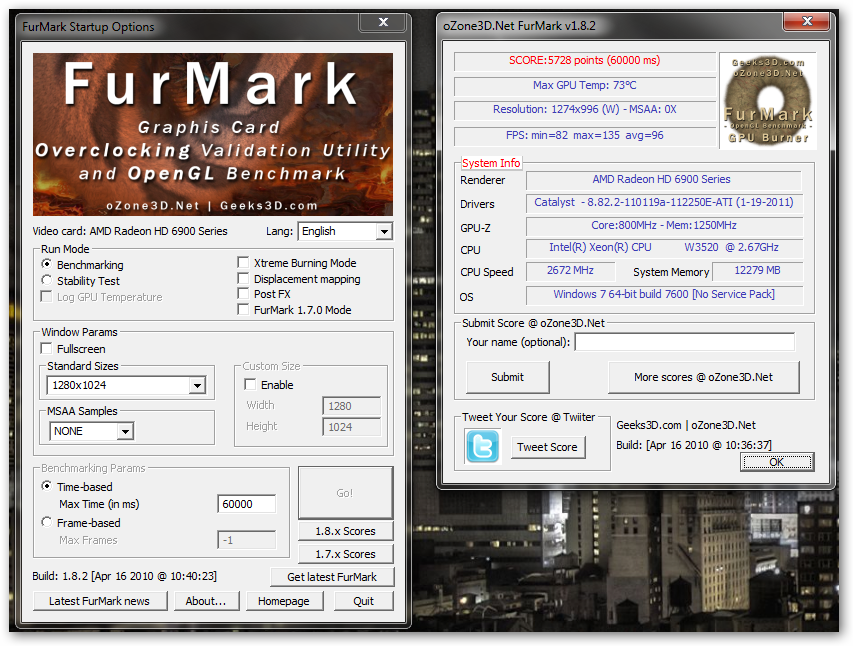Submit the score to oZone3D.Net

point(508,377)
